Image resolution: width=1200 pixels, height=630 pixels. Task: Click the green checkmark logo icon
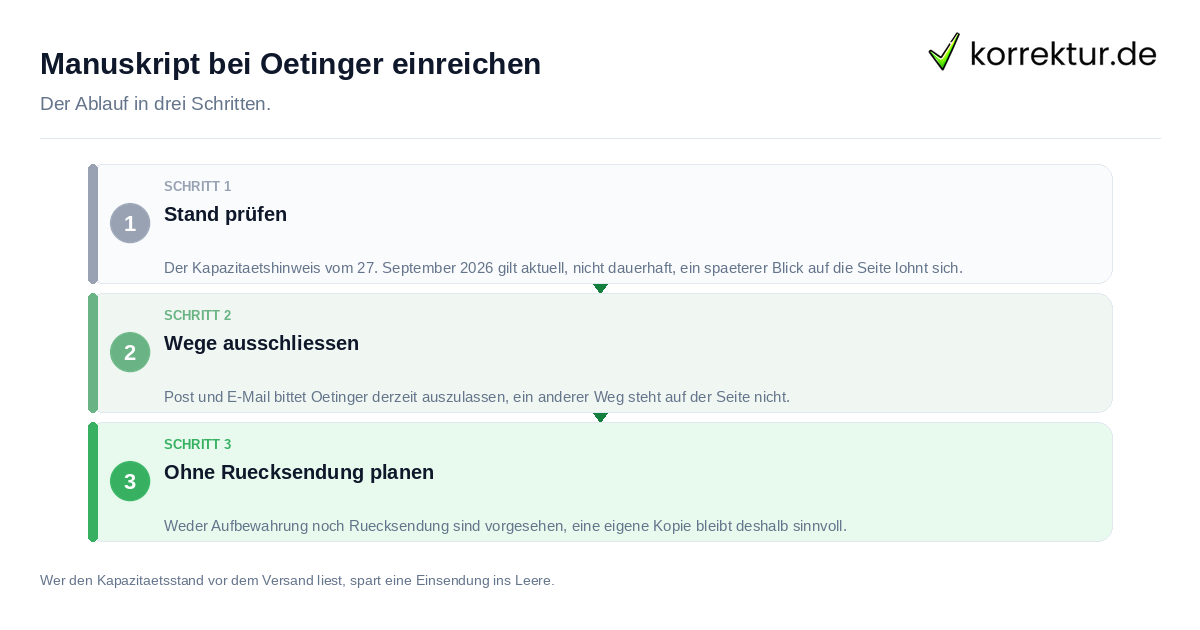pos(944,52)
